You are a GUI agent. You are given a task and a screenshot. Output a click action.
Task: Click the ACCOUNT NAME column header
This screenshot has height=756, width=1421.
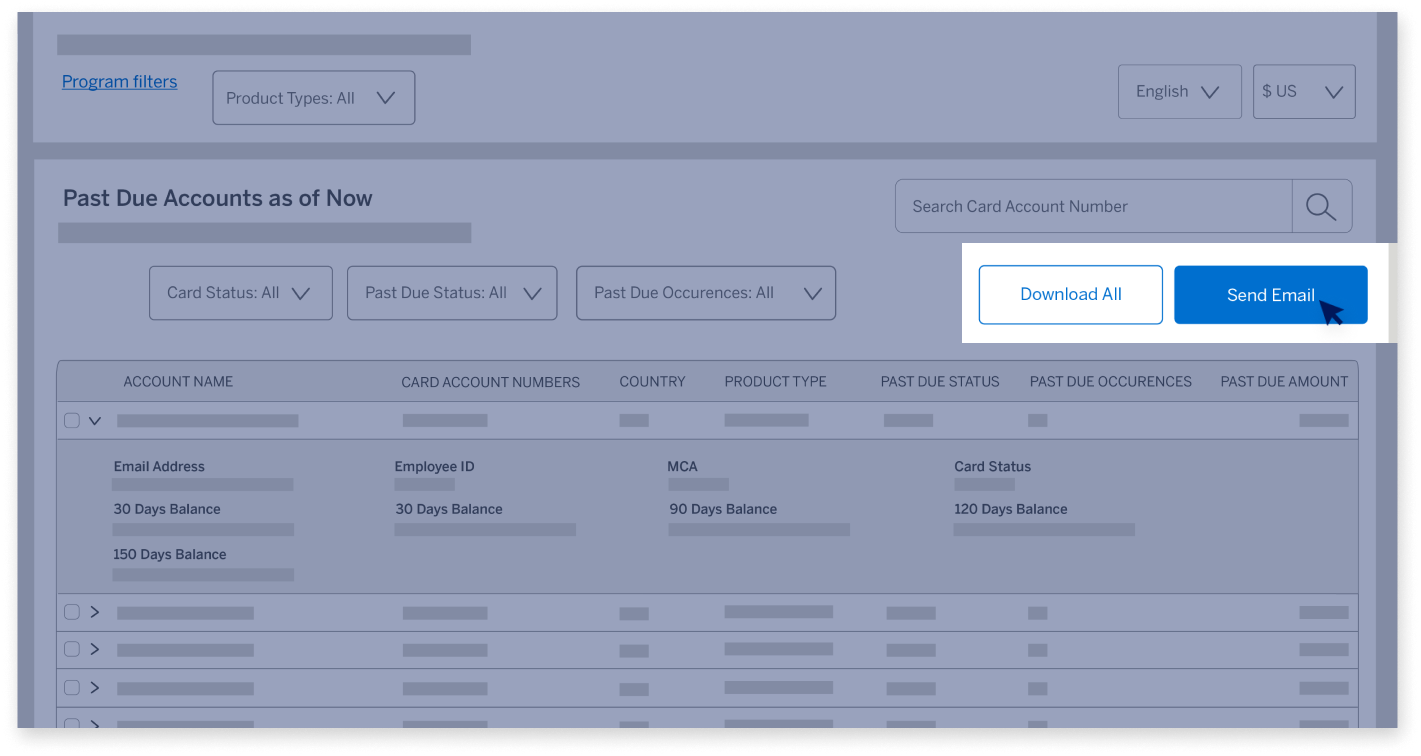click(178, 381)
